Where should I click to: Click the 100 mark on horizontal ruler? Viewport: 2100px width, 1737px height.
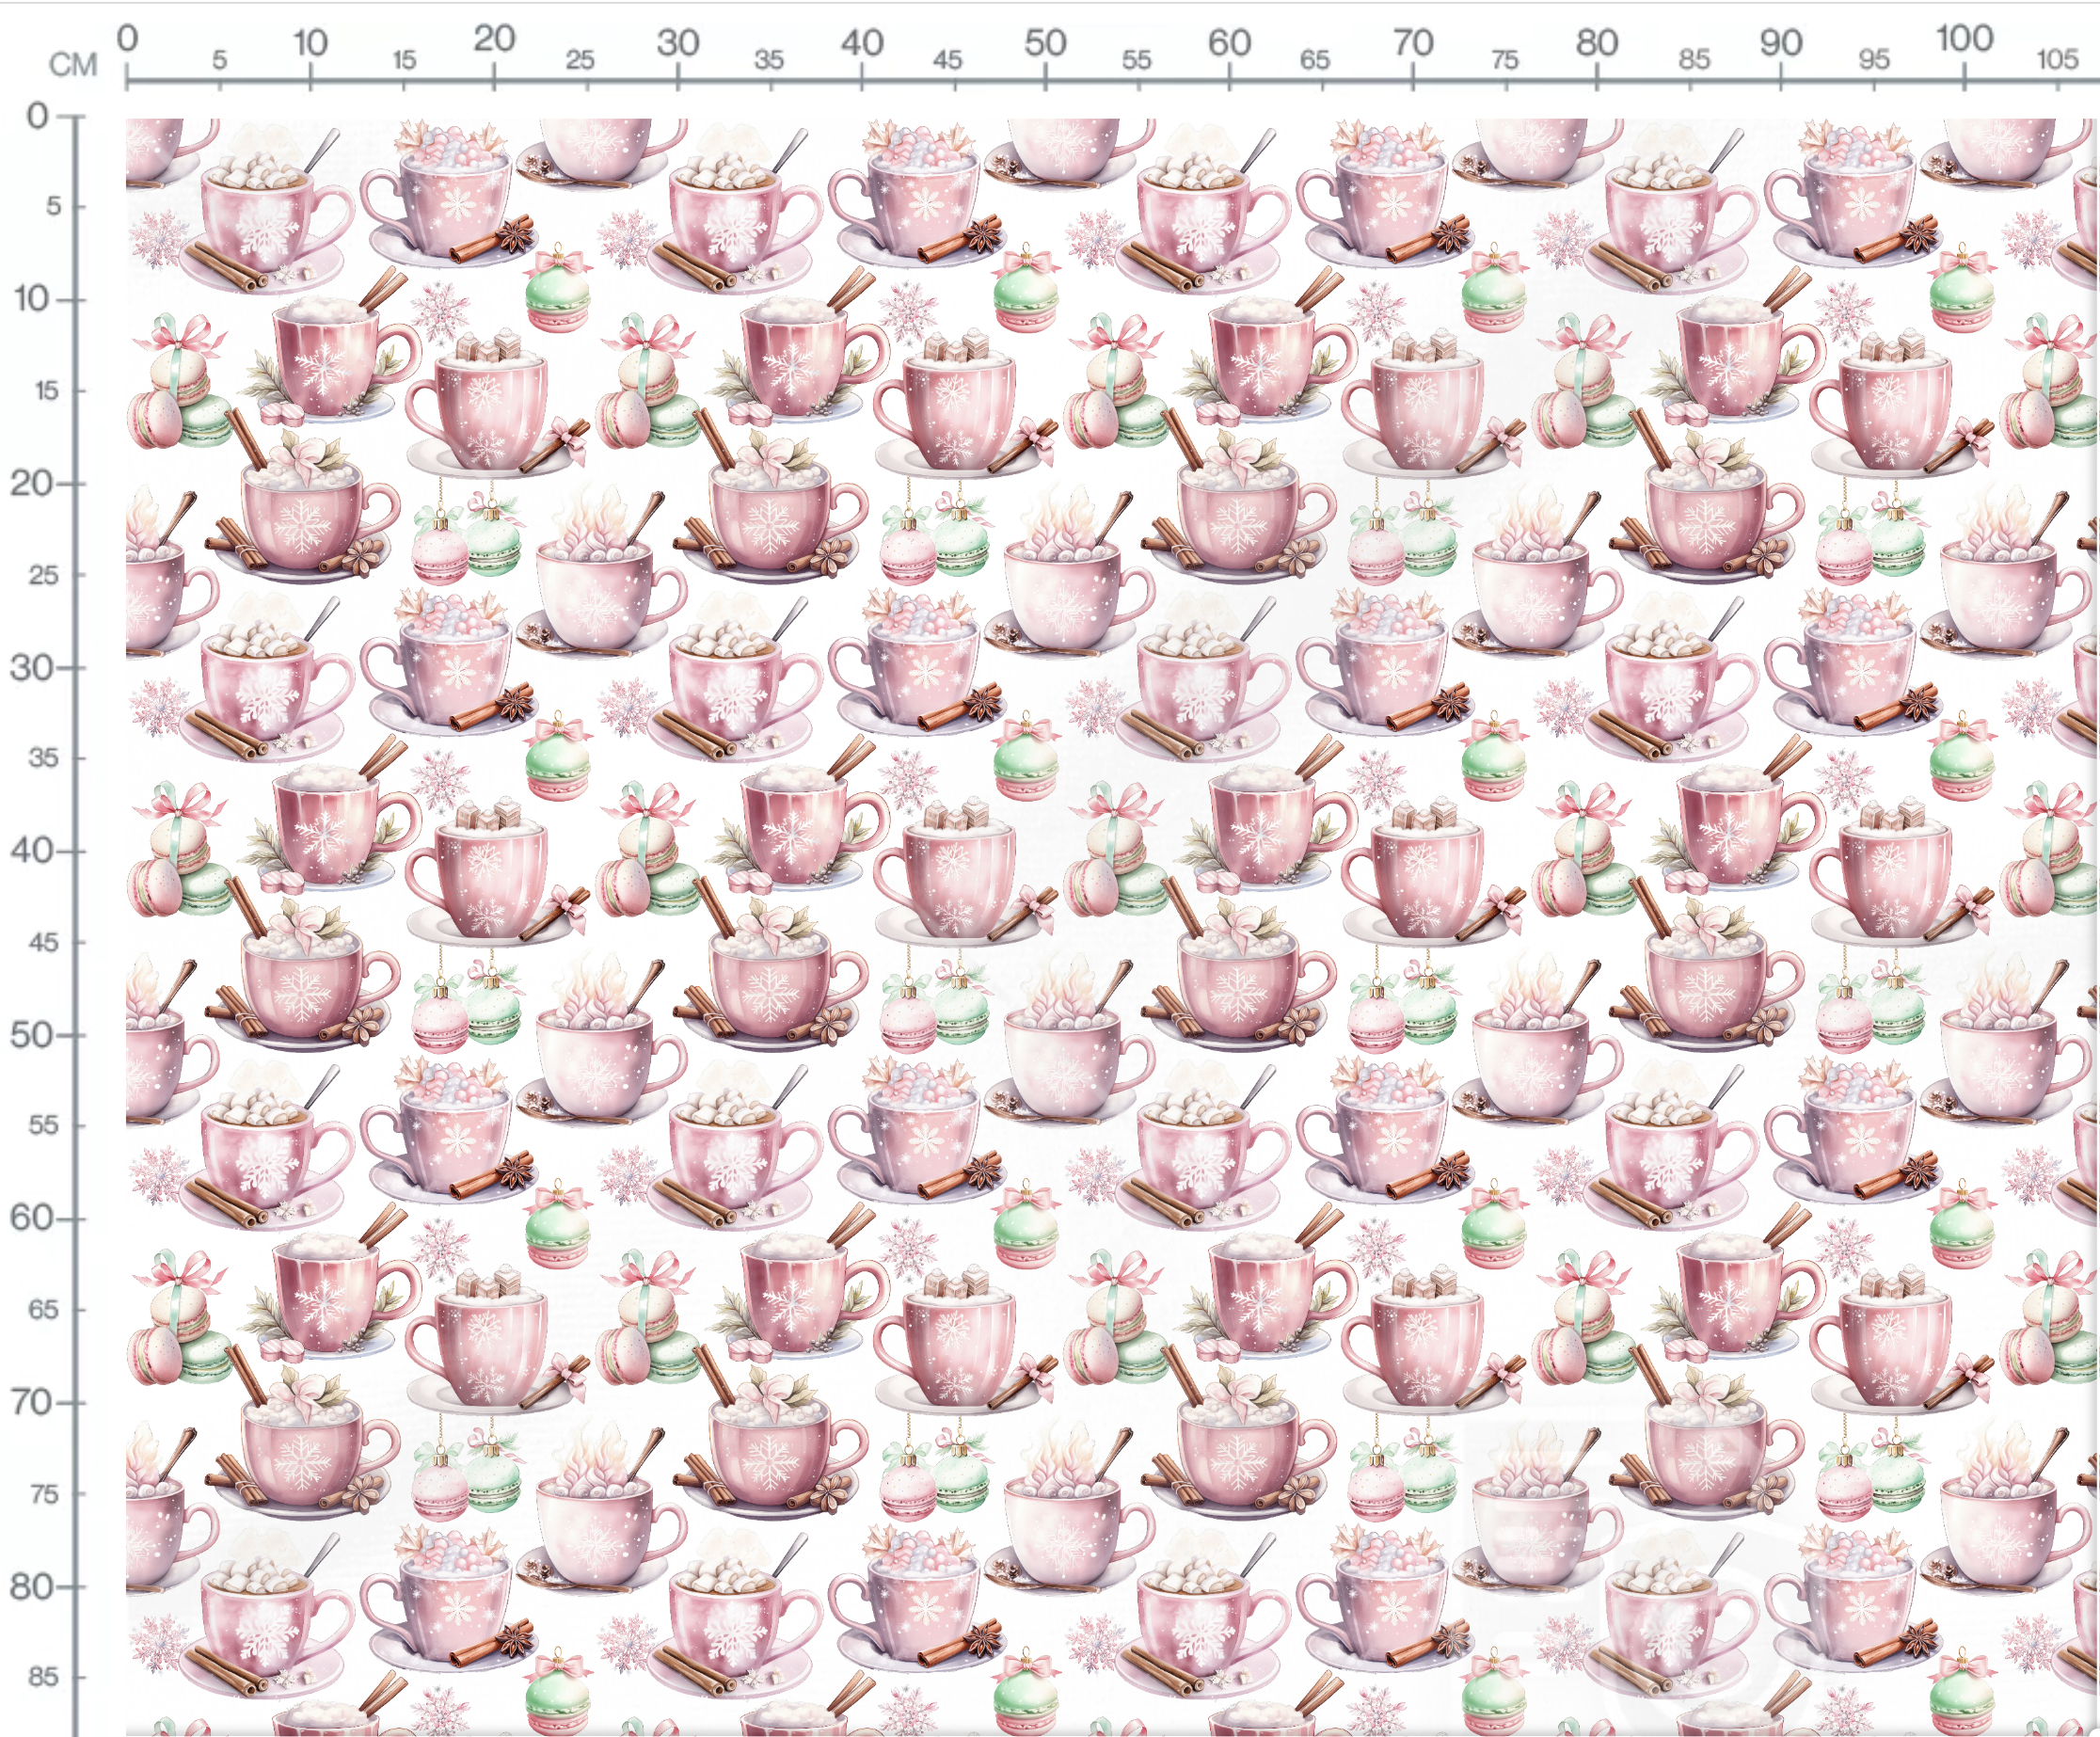click(1964, 39)
